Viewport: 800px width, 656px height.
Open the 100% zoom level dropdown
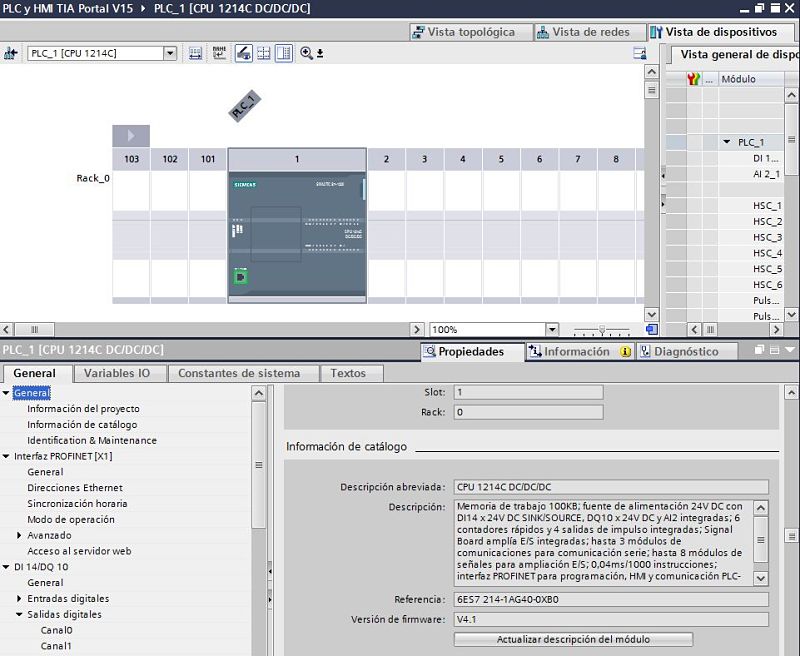(x=551, y=329)
